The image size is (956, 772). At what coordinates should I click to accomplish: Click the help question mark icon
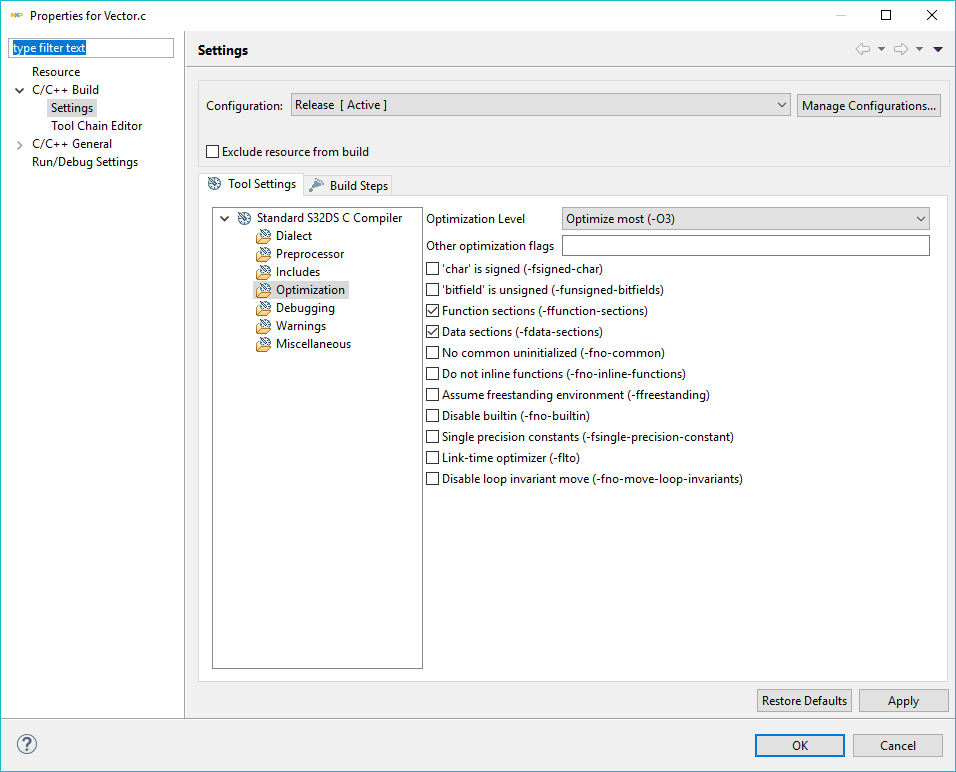point(27,744)
